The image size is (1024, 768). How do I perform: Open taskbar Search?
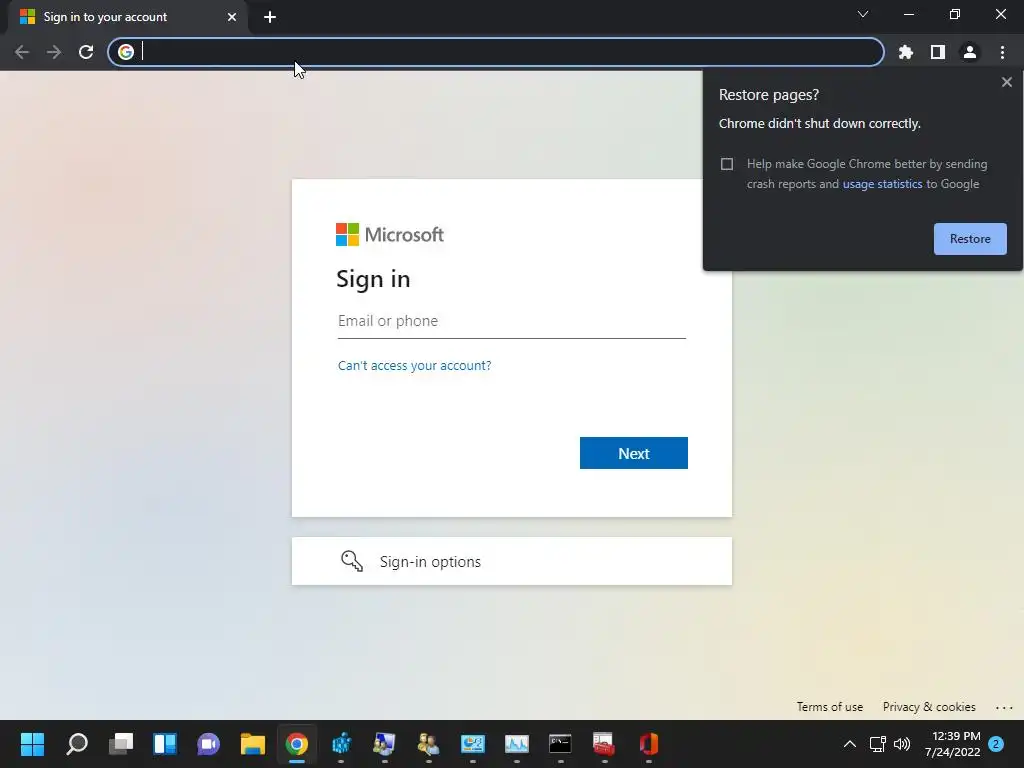click(77, 744)
